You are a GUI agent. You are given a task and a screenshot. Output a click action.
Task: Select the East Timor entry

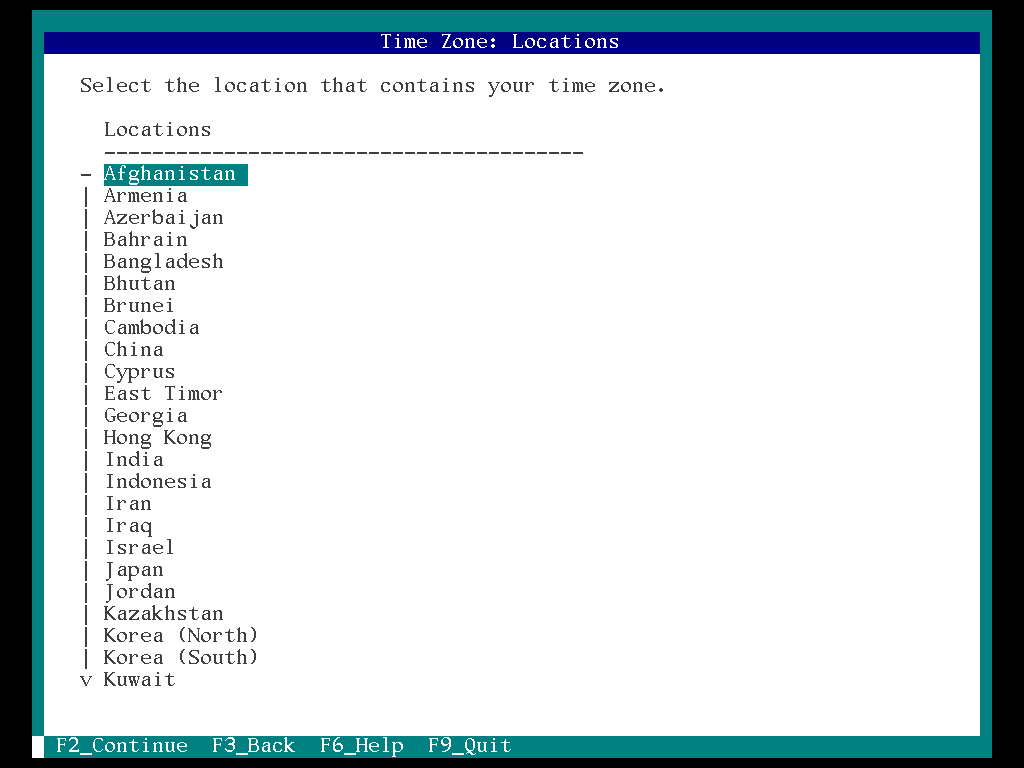coord(163,394)
